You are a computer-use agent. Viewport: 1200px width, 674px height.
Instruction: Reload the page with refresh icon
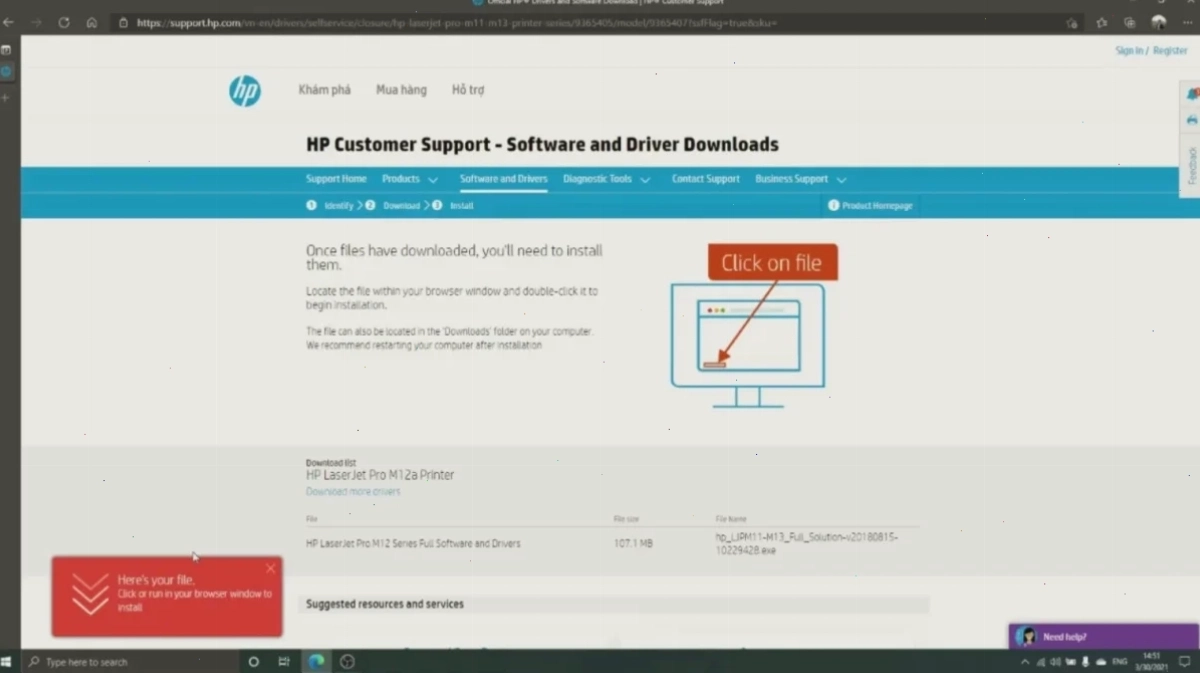64,22
